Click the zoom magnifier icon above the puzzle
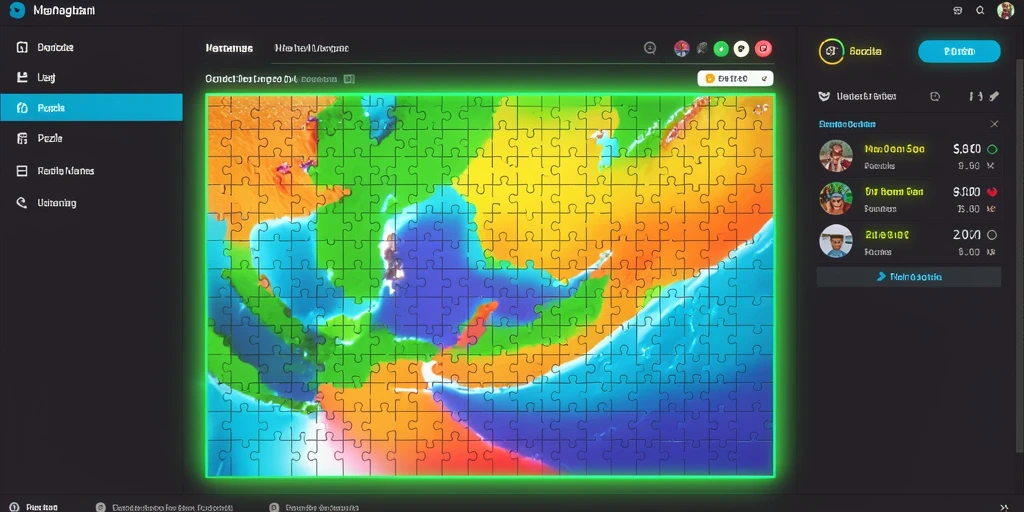 [650, 48]
